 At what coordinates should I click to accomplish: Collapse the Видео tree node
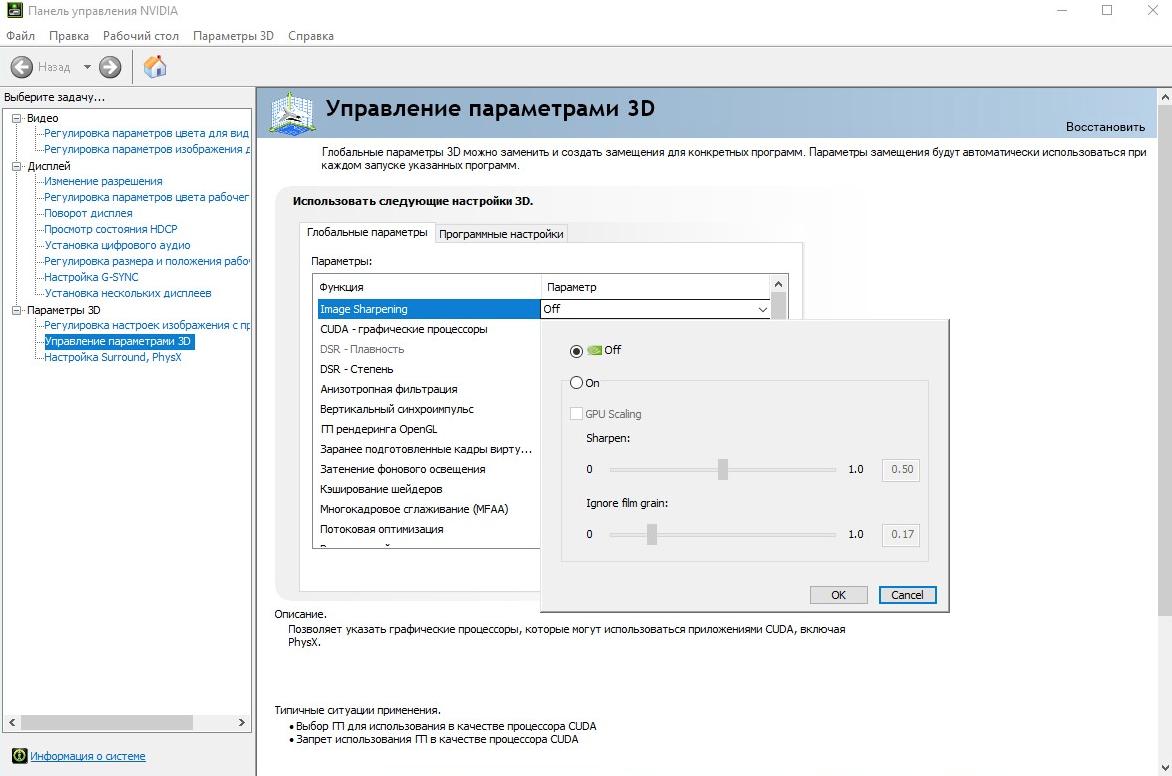pos(16,118)
